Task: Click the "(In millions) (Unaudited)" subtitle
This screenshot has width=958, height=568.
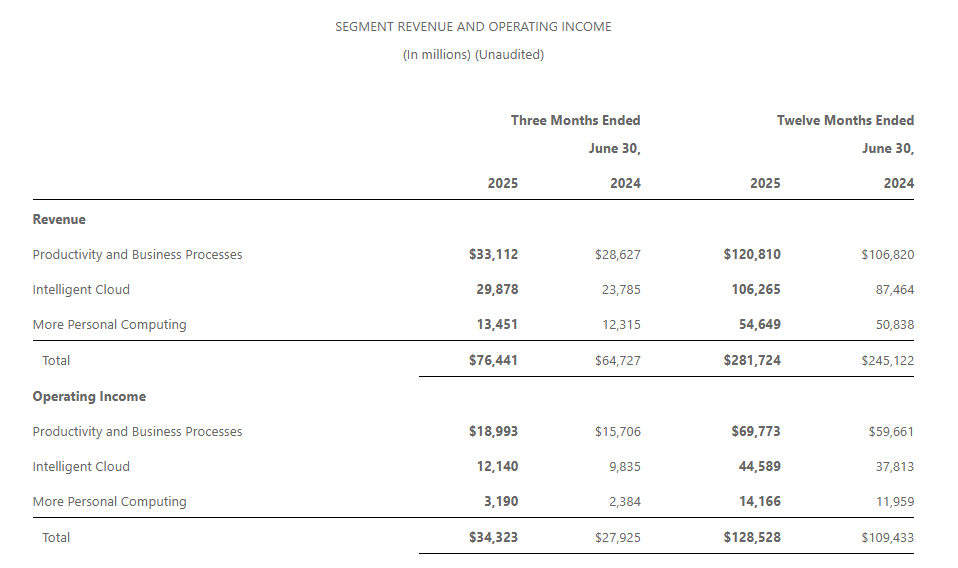Action: click(x=473, y=55)
